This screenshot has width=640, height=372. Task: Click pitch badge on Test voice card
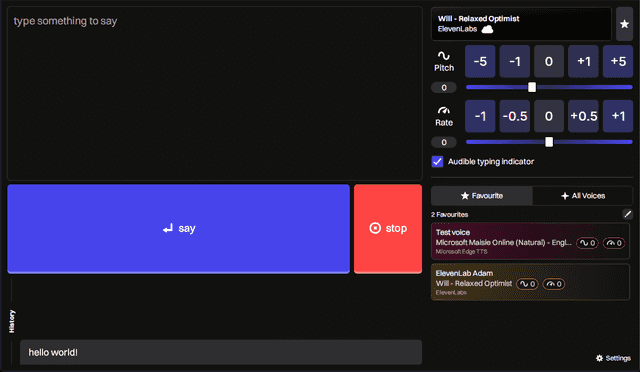coord(587,243)
